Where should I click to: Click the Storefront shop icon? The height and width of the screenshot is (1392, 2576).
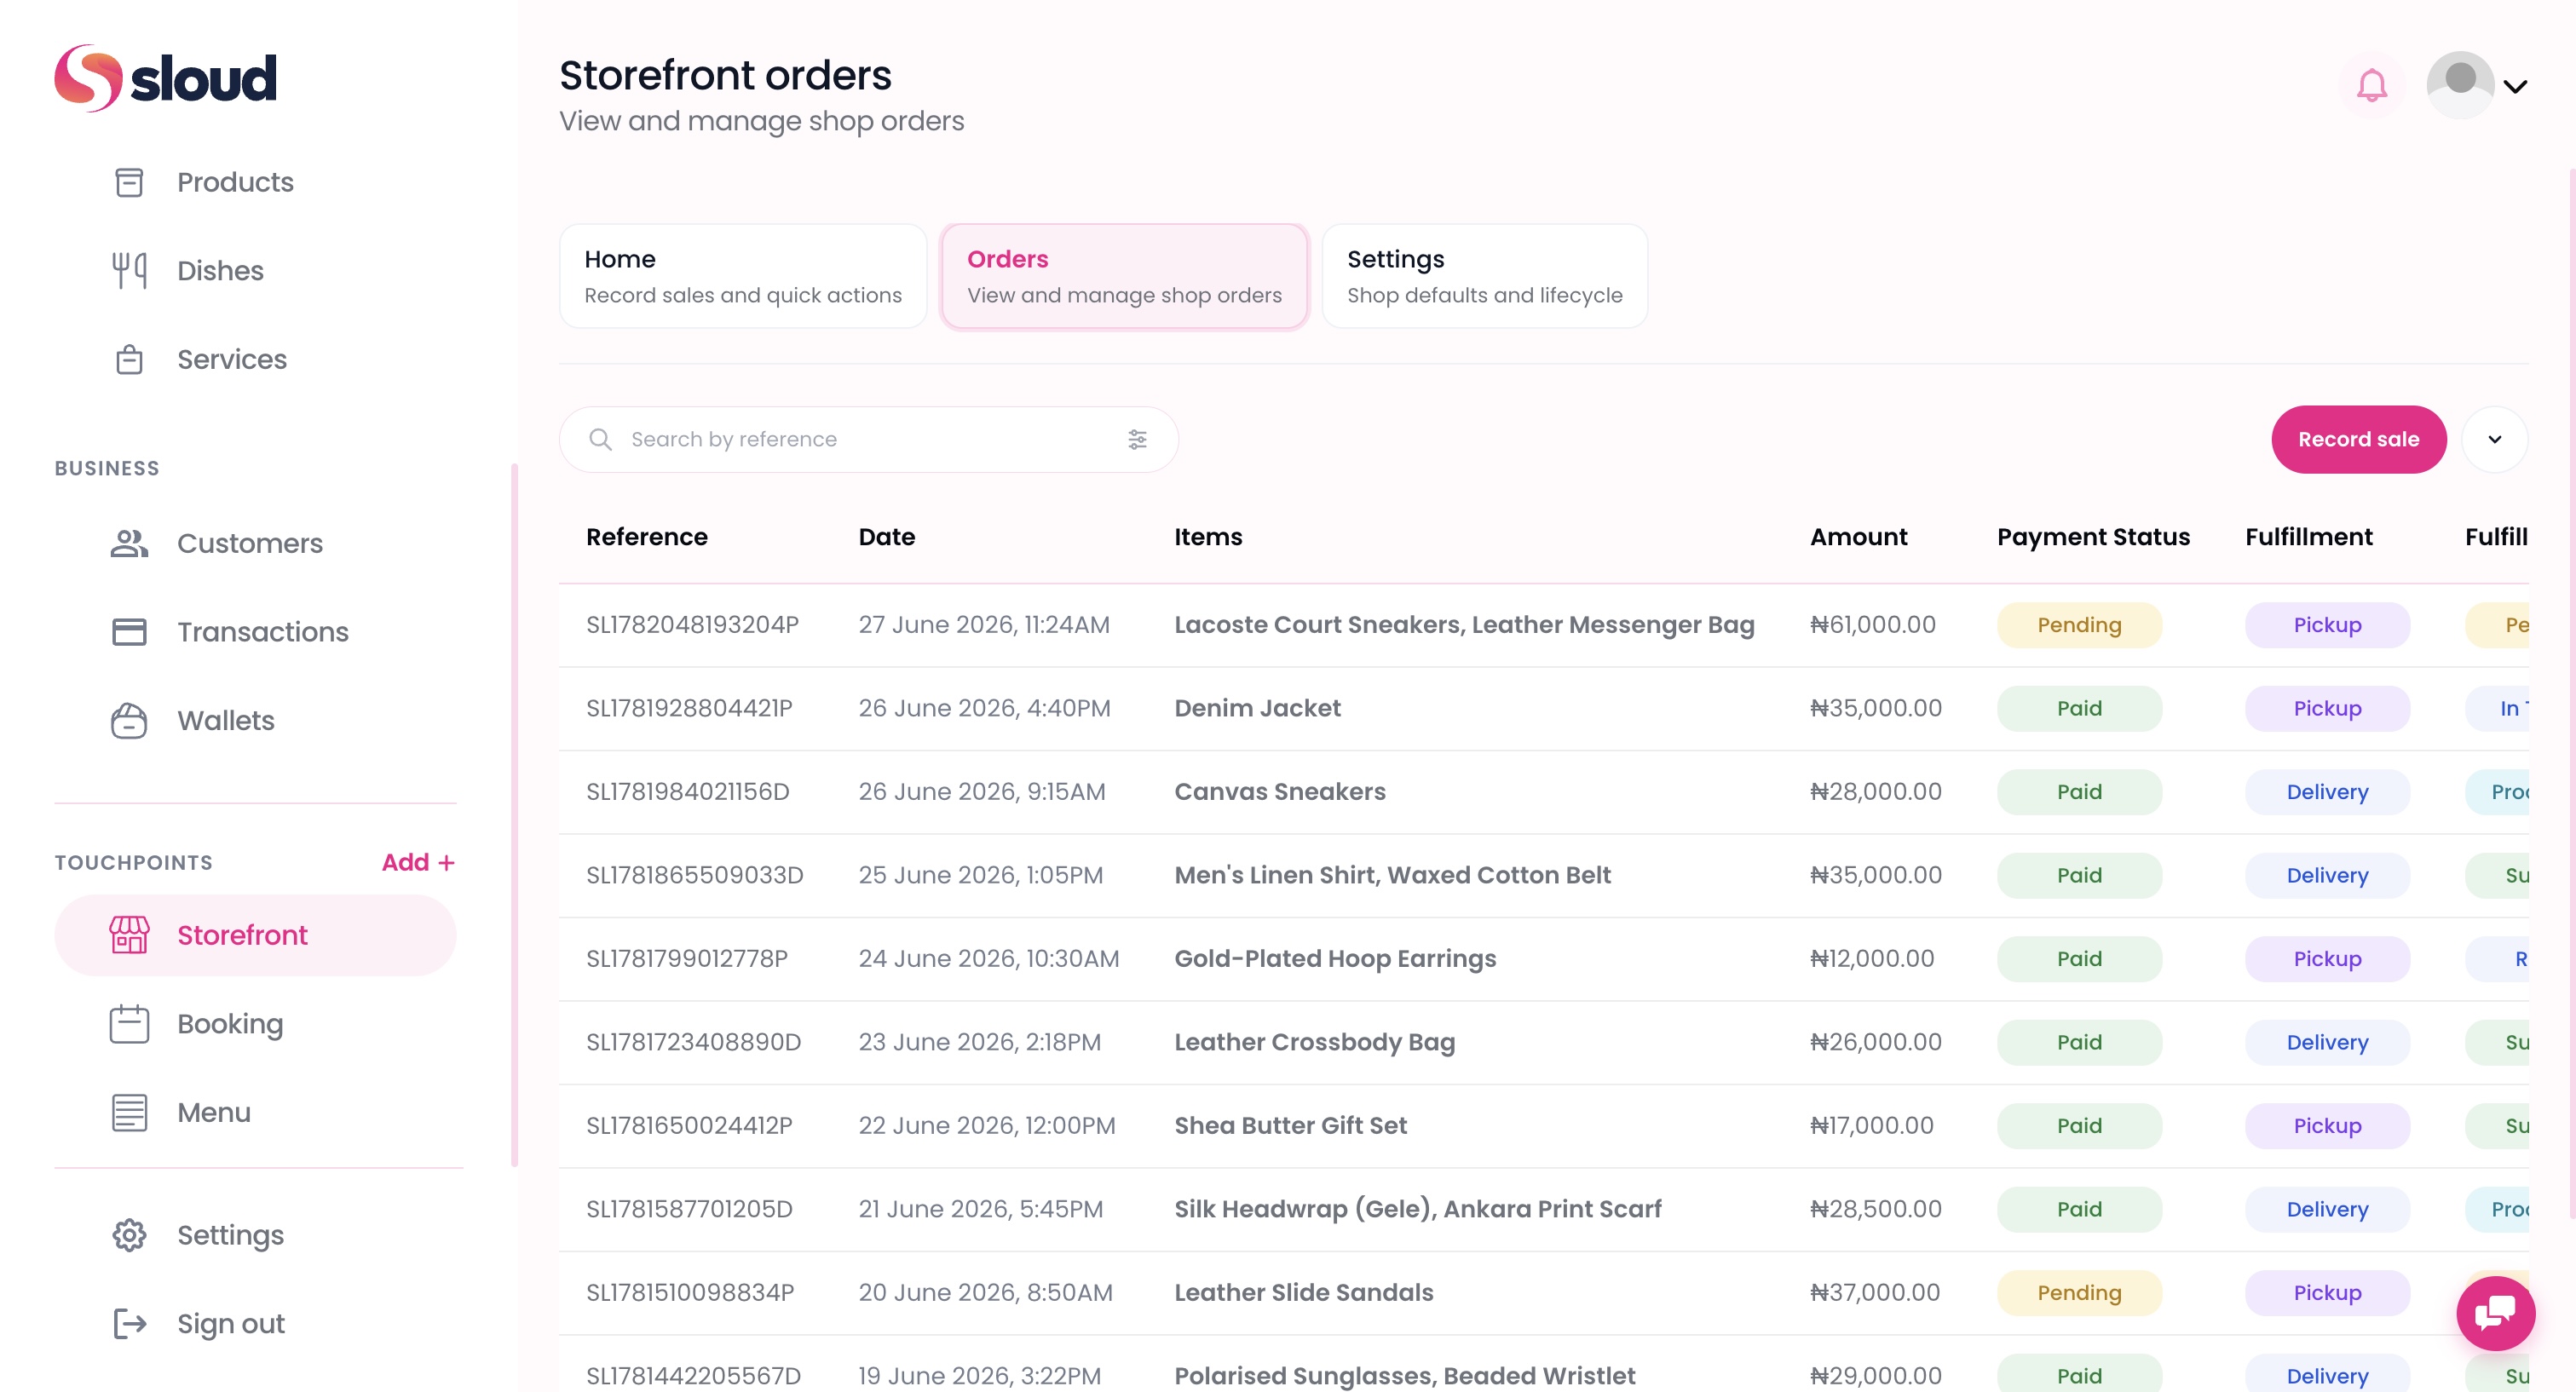(x=129, y=935)
